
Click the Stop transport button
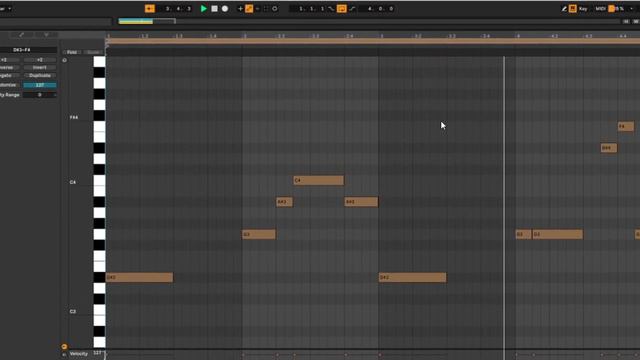coord(214,9)
